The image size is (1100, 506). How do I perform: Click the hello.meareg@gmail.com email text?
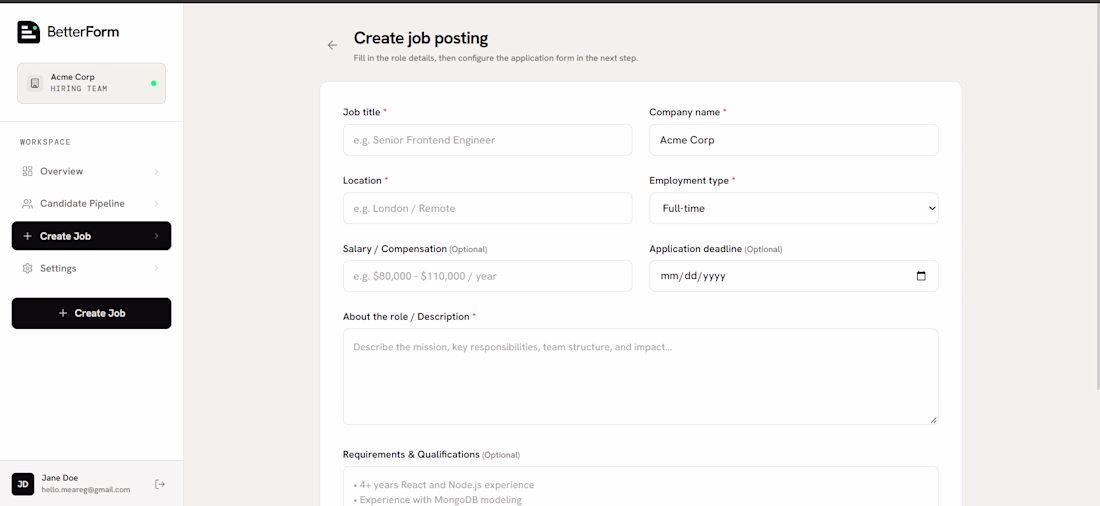[86, 490]
